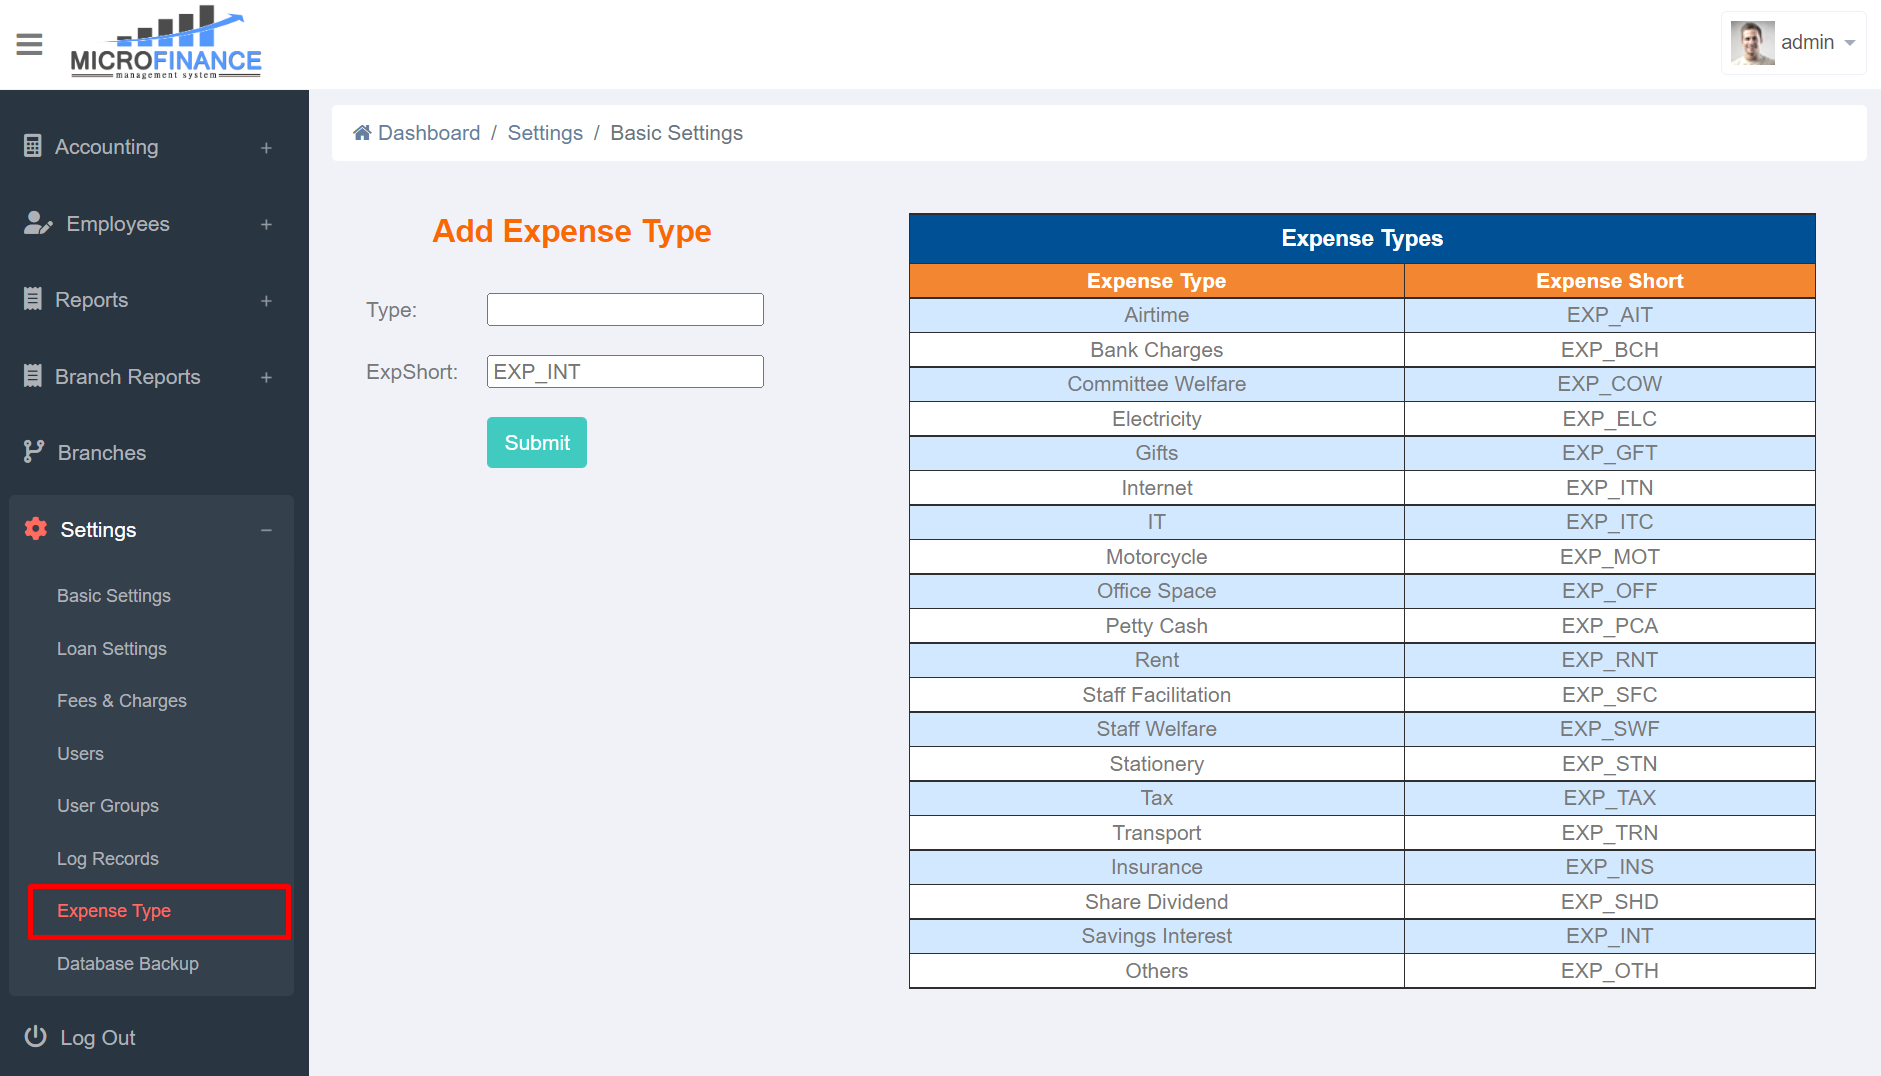This screenshot has width=1881, height=1076.
Task: Select the Committee Welfare table cell
Action: coord(1156,384)
